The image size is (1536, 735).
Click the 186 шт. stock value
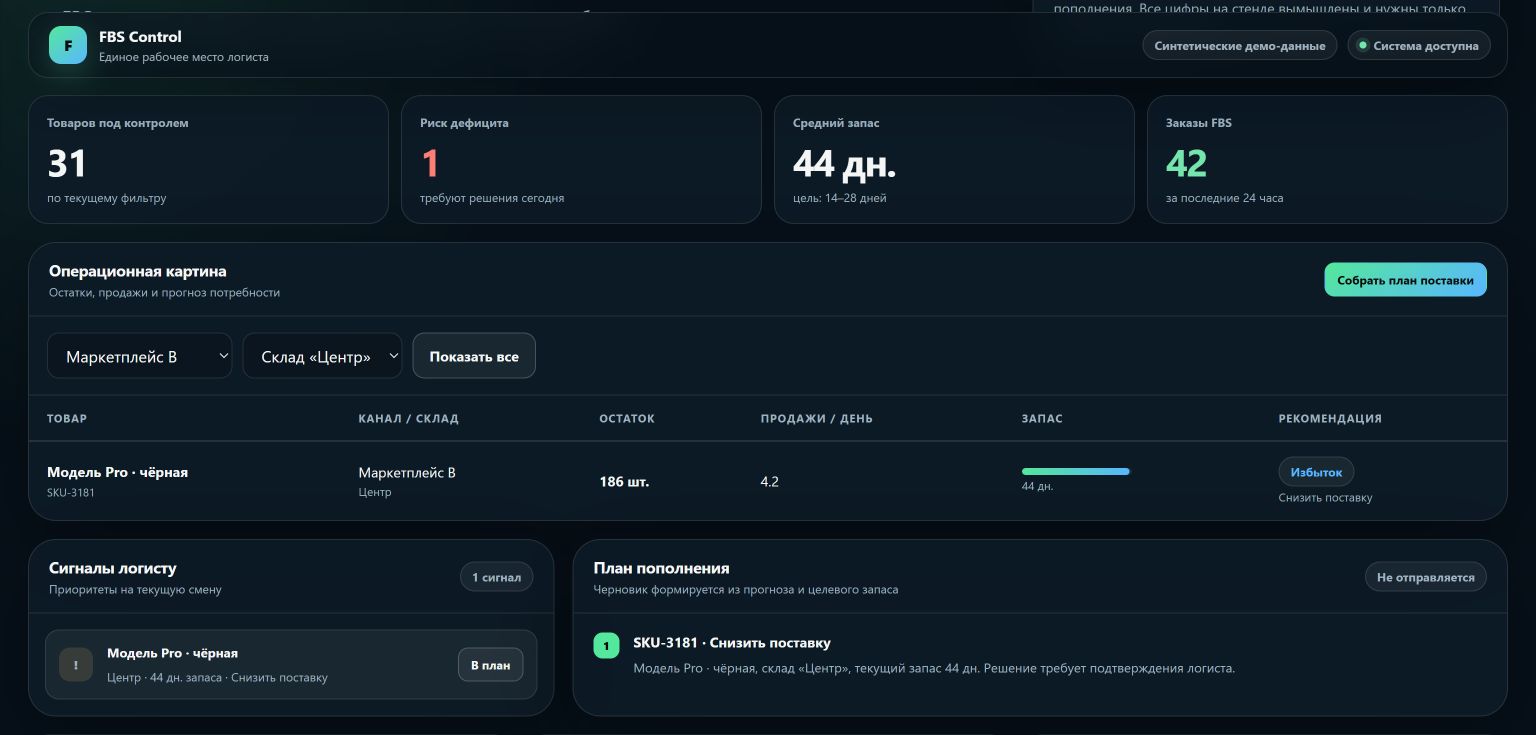[x=624, y=482]
